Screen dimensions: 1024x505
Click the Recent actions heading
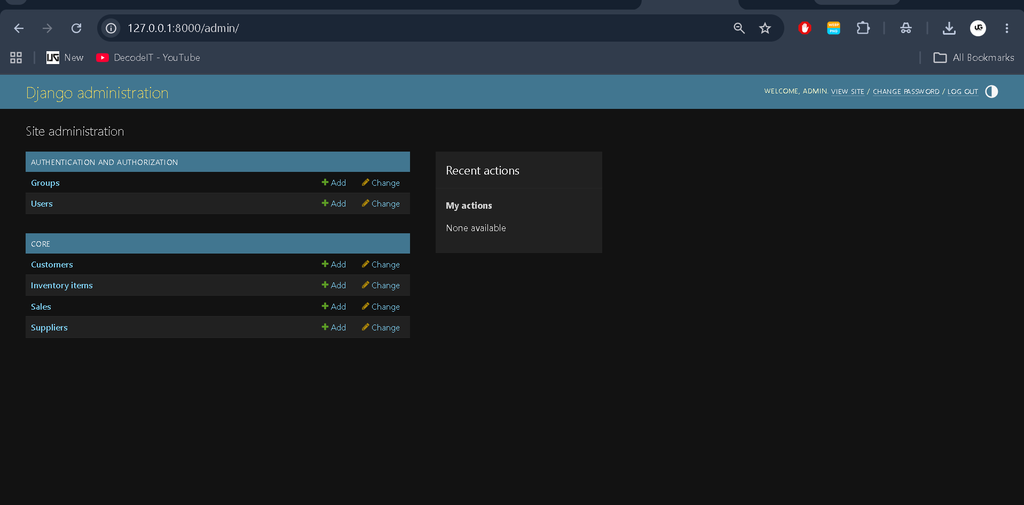483,171
